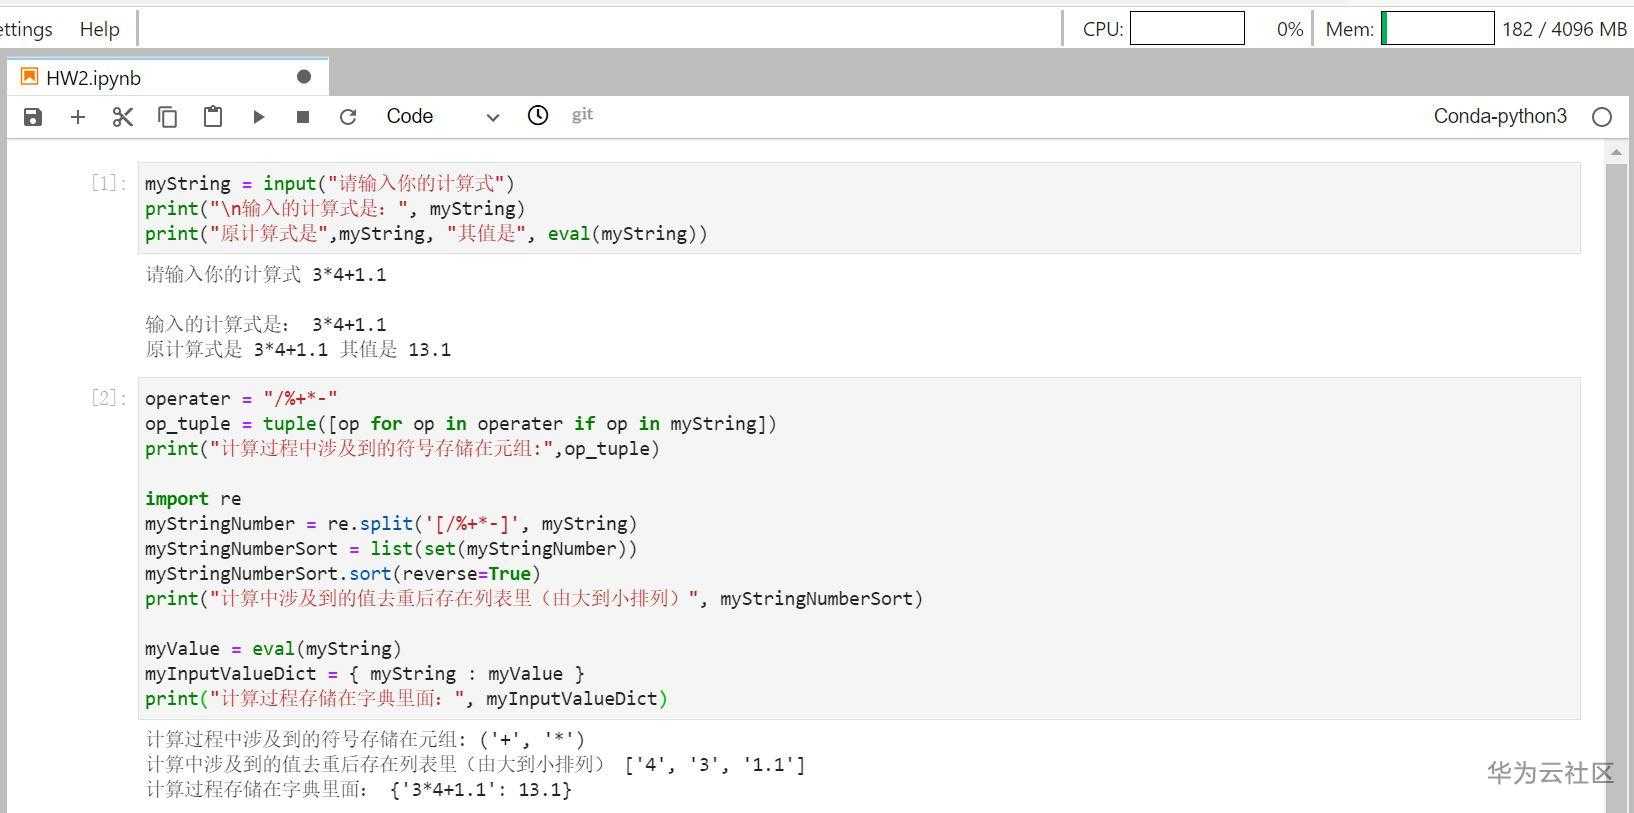Restart the kernel
This screenshot has width=1634, height=813.
click(348, 117)
